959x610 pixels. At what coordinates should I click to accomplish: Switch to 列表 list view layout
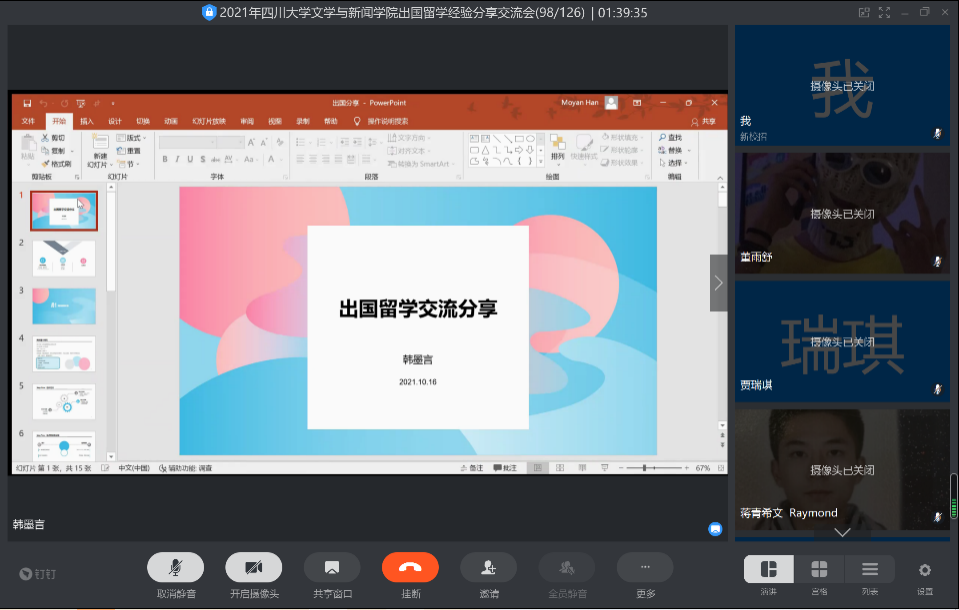[x=870, y=569]
